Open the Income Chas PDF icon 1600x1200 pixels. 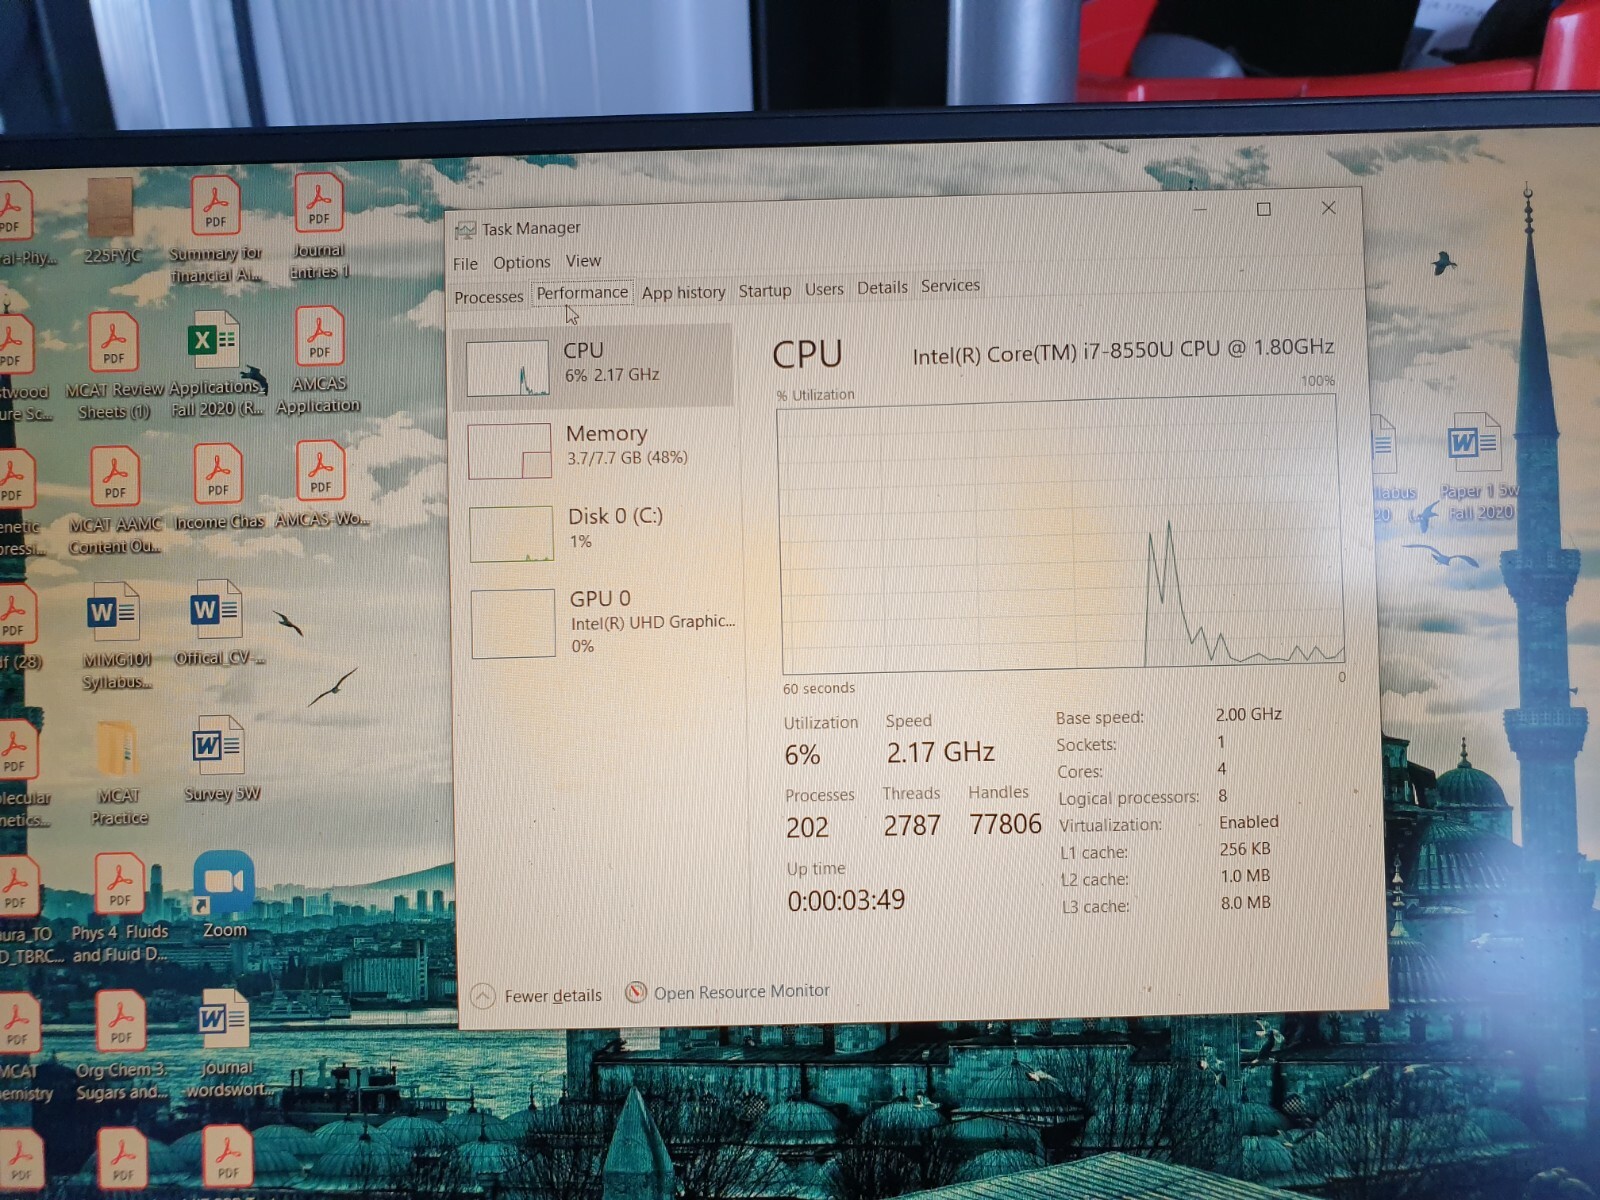click(x=218, y=487)
